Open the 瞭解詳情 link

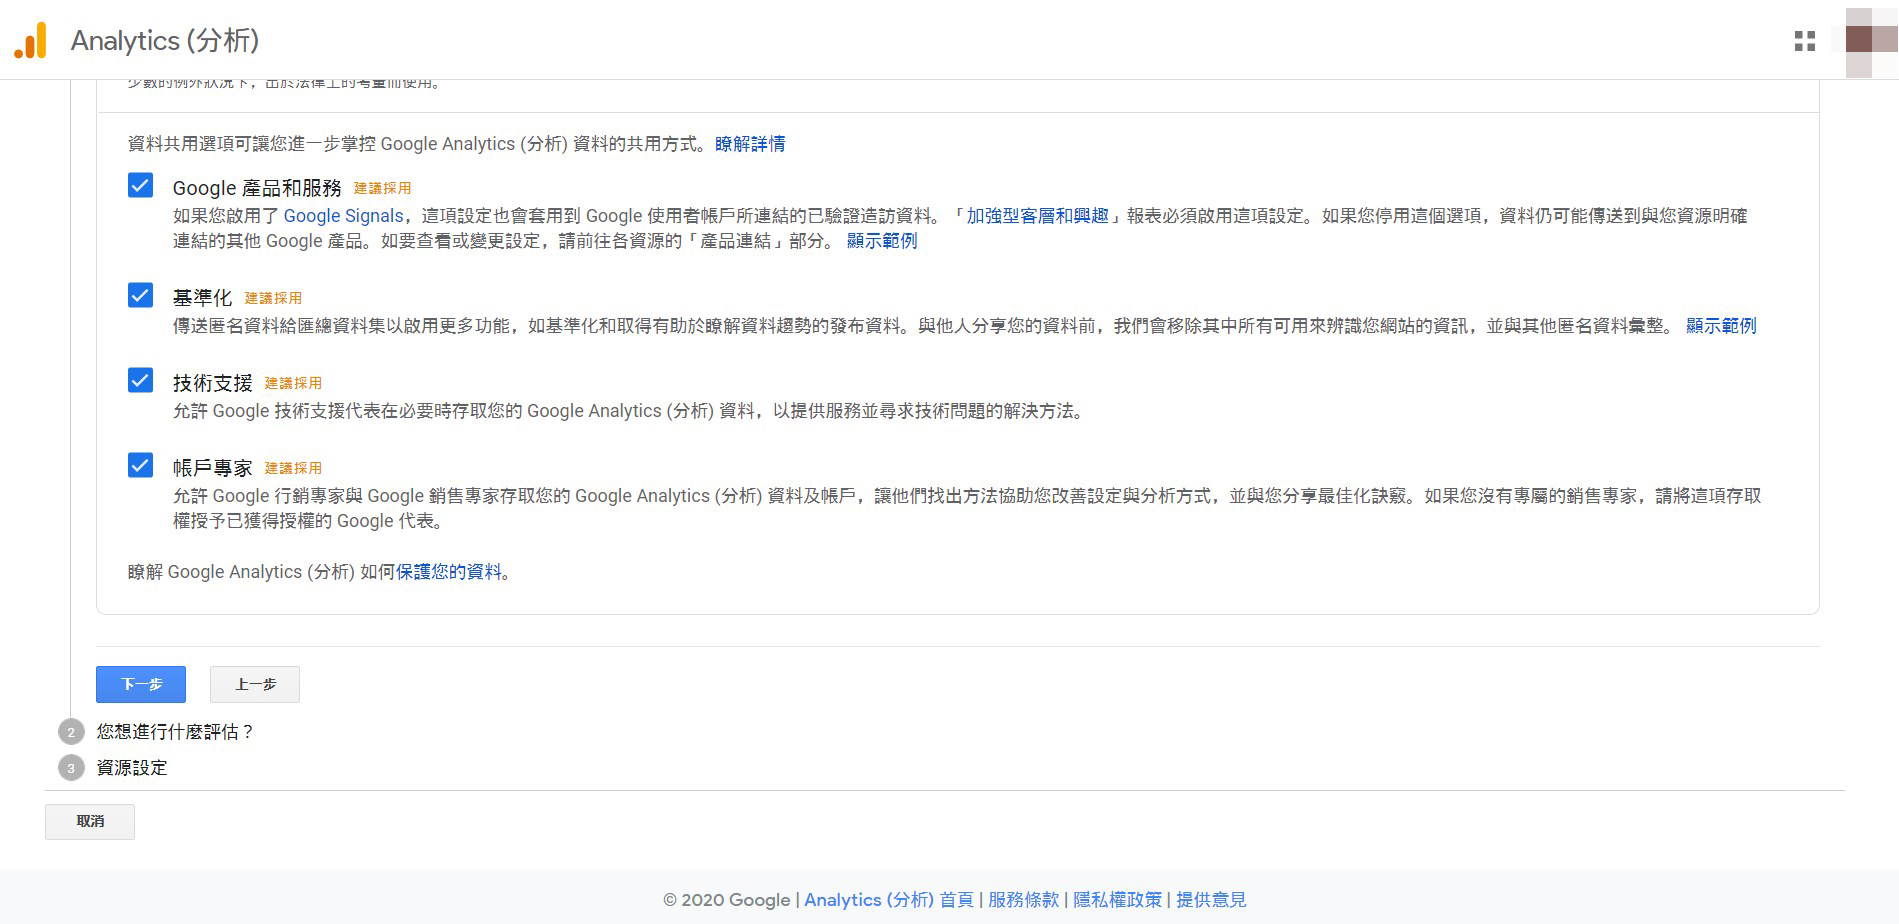[750, 144]
